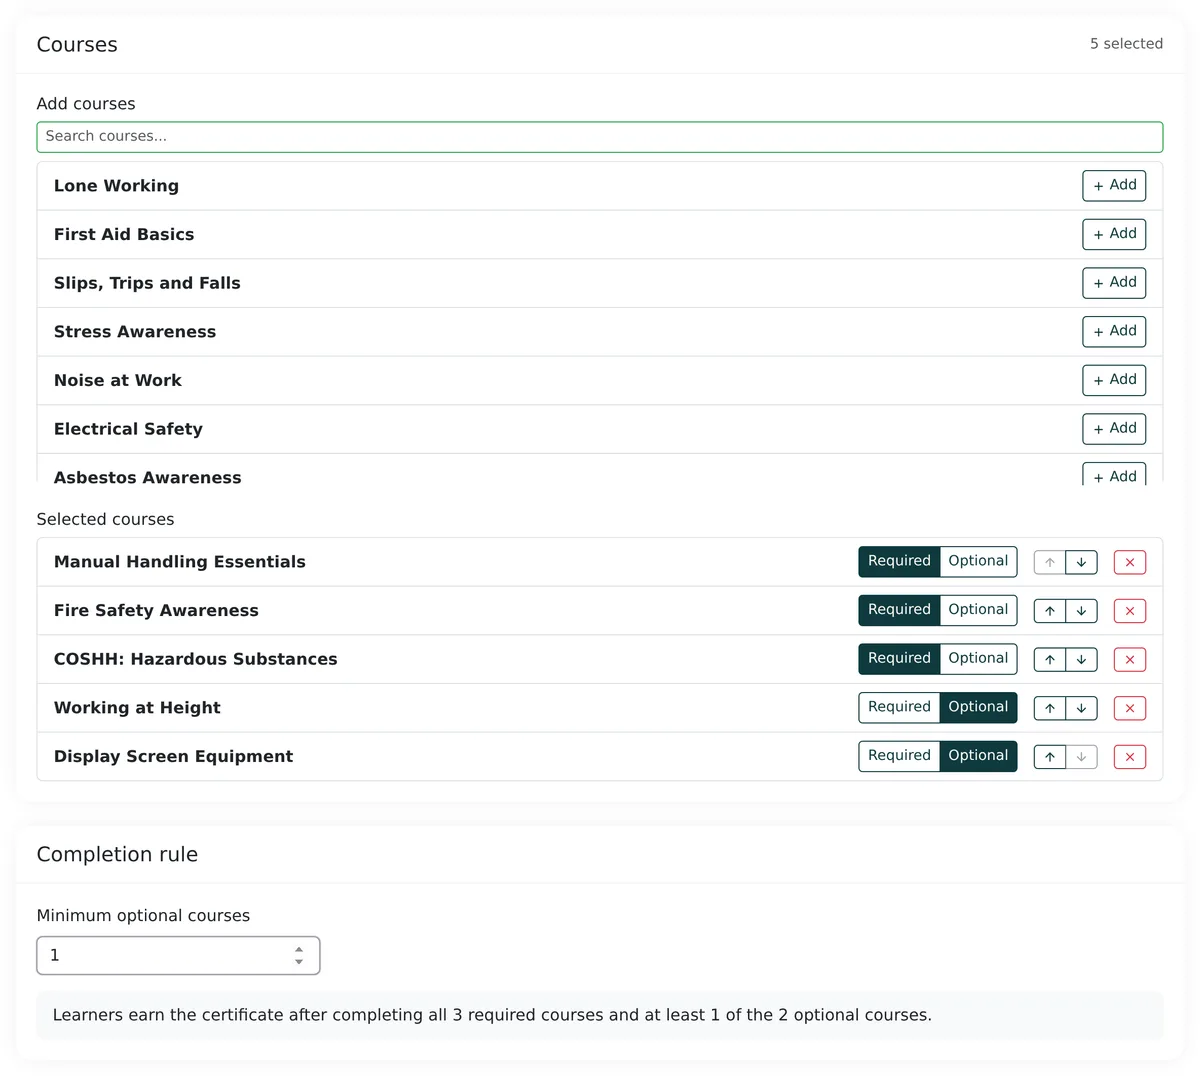Add the Noise at Work course
Image resolution: width=1200 pixels, height=1076 pixels.
point(1114,380)
